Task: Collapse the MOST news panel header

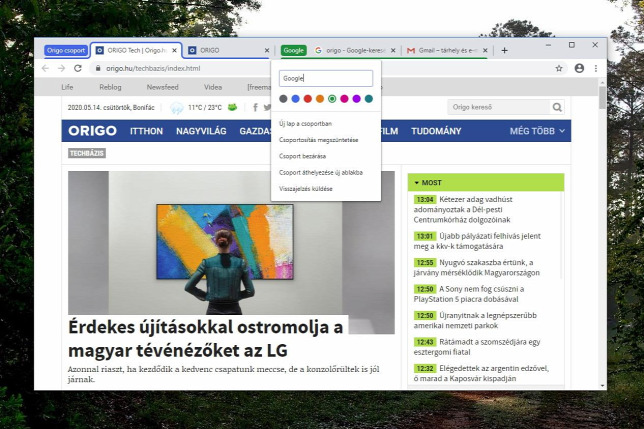Action: pos(486,183)
